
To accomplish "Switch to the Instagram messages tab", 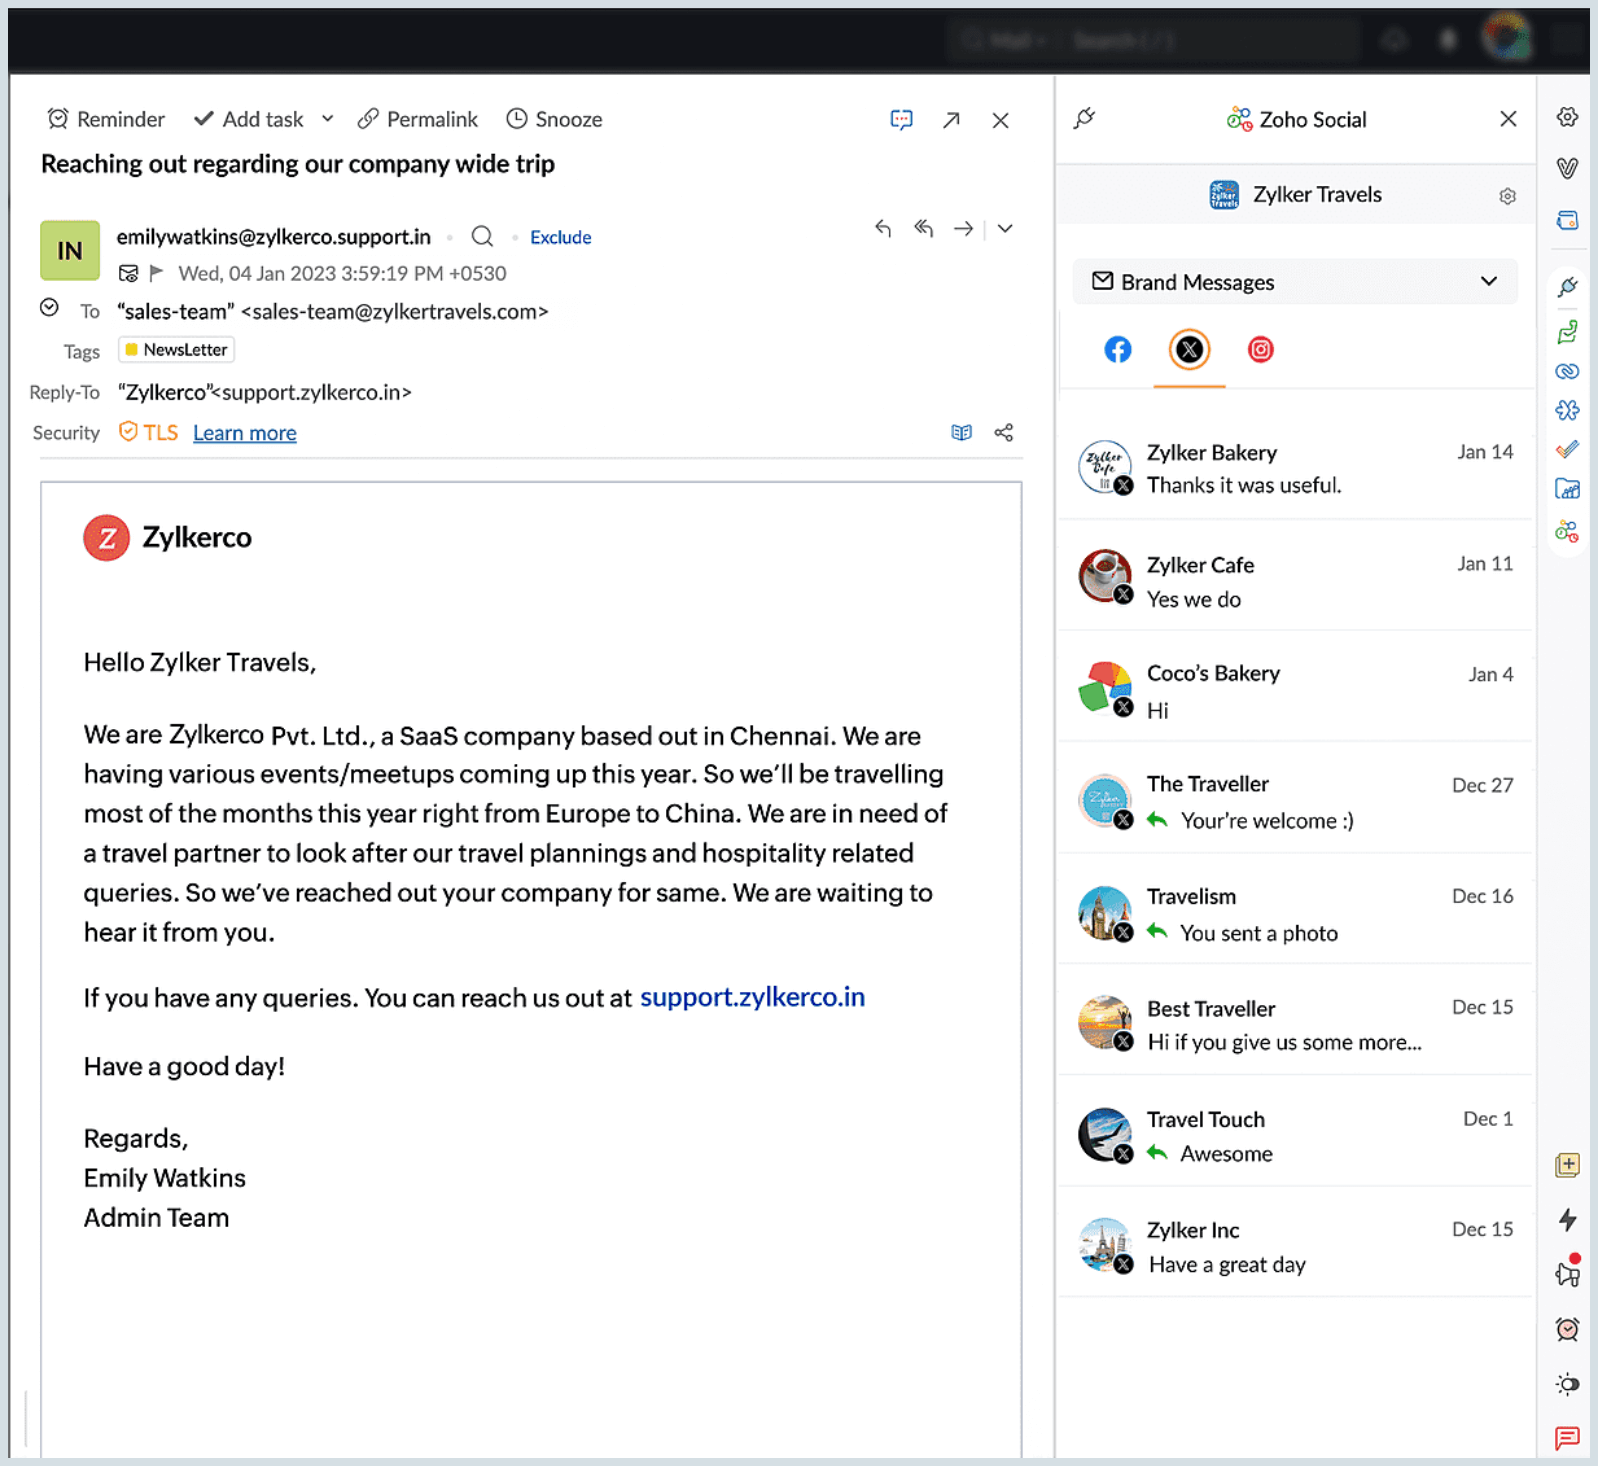I will point(1260,350).
